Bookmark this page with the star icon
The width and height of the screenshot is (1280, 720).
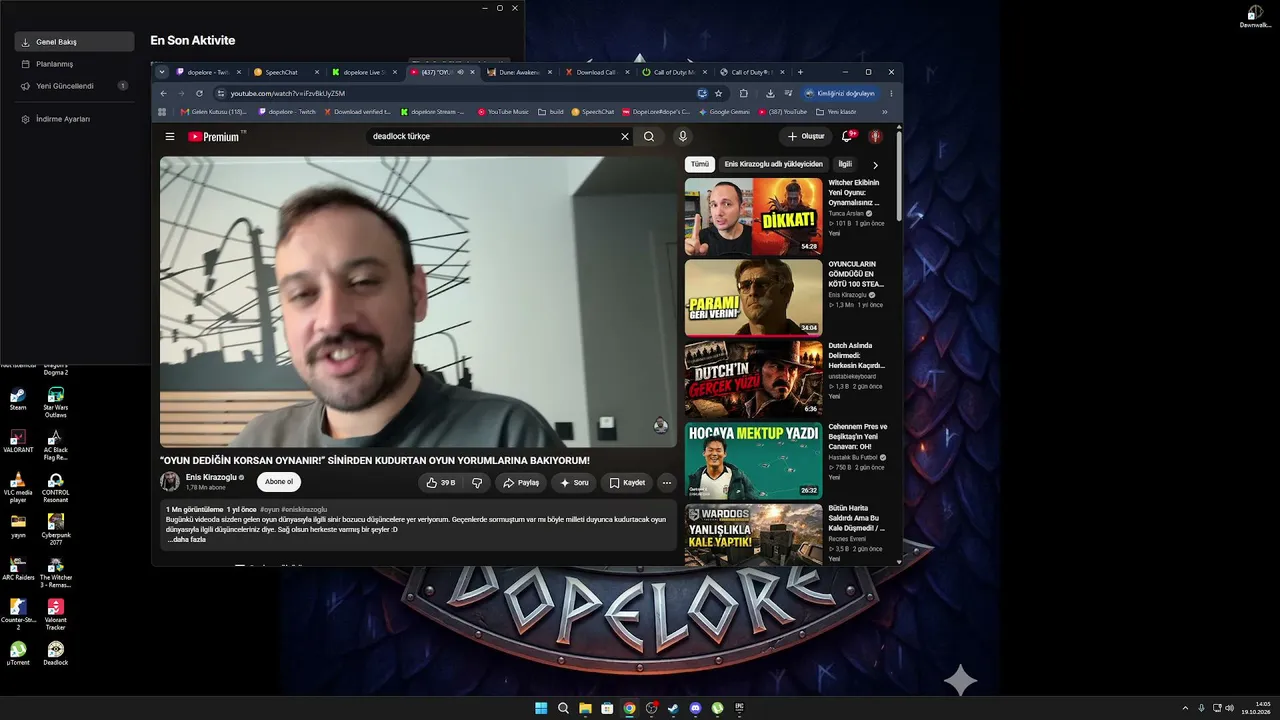tap(718, 93)
